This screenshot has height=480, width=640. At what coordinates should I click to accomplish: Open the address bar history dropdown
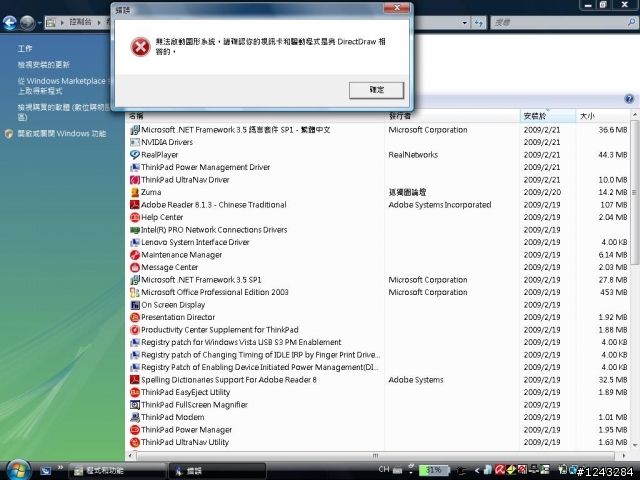coord(464,23)
